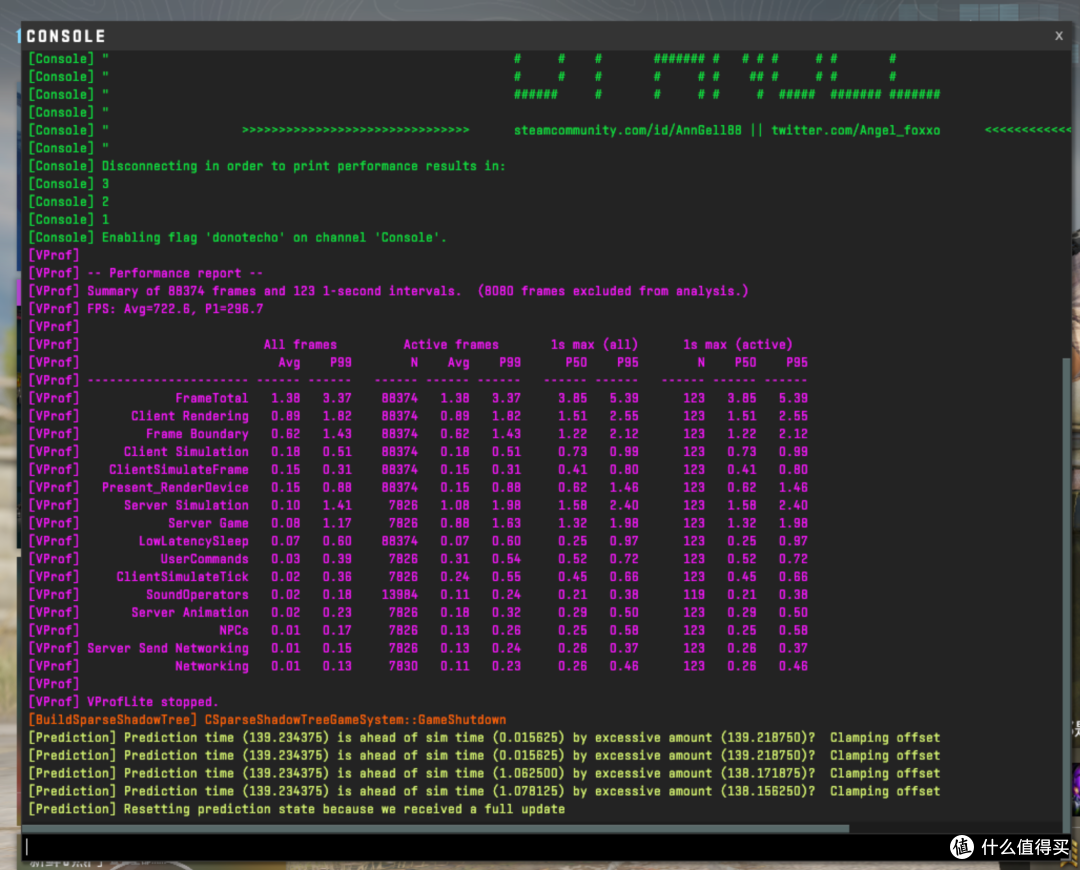This screenshot has width=1080, height=870.
Task: Click the '-- Performance report --' line
Action: pos(145,273)
